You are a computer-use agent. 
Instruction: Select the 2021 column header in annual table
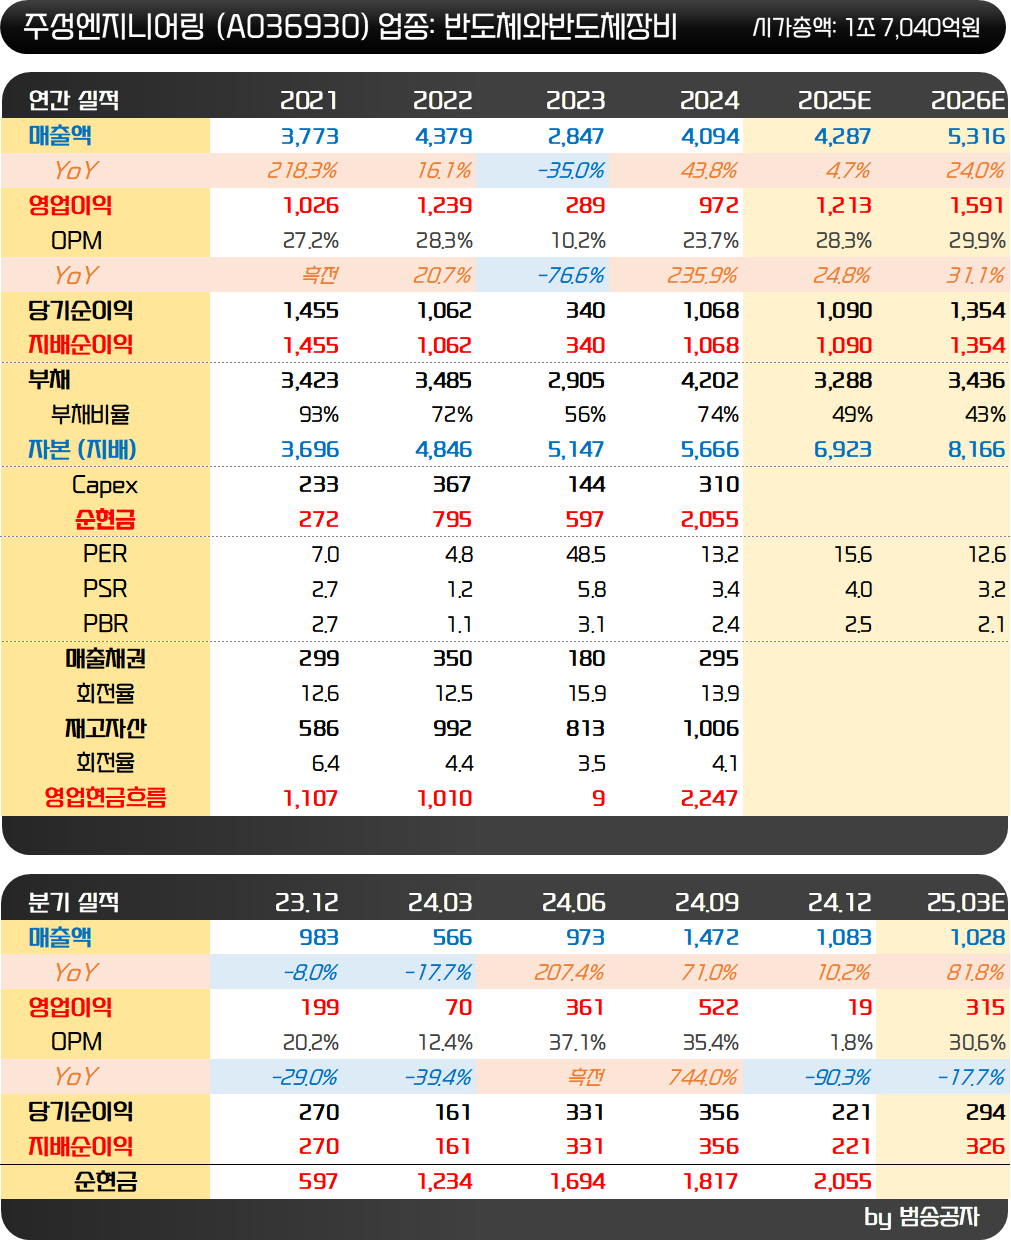click(x=309, y=100)
